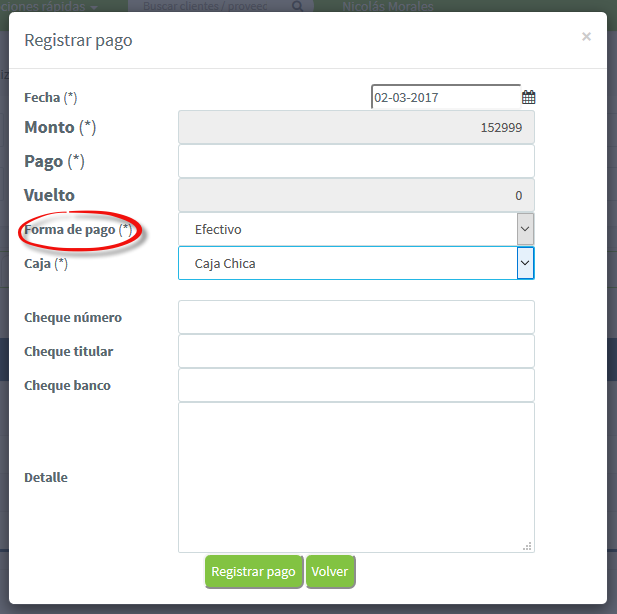Click into the Pago amount field
The height and width of the screenshot is (614, 617).
click(356, 161)
